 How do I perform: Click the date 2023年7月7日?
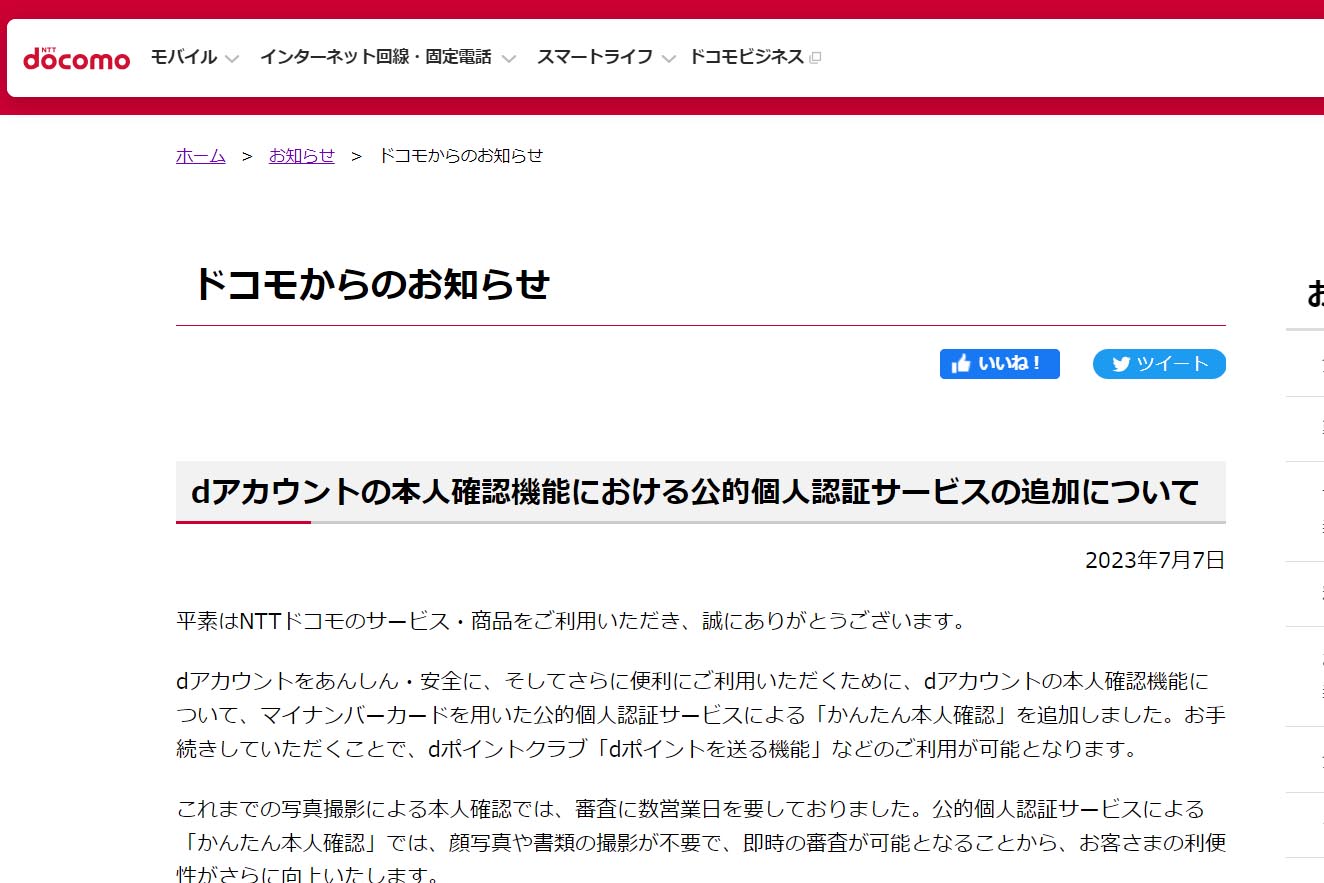[x=1154, y=560]
